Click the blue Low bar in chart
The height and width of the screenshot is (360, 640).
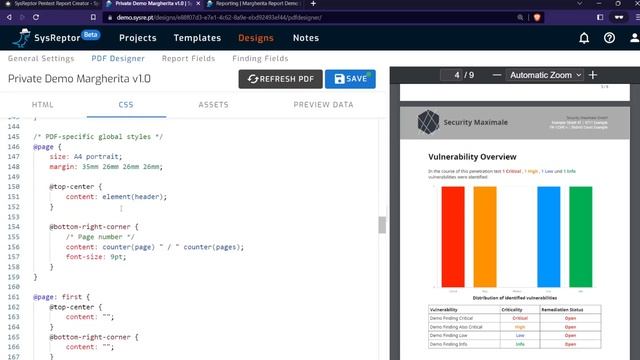(x=549, y=237)
